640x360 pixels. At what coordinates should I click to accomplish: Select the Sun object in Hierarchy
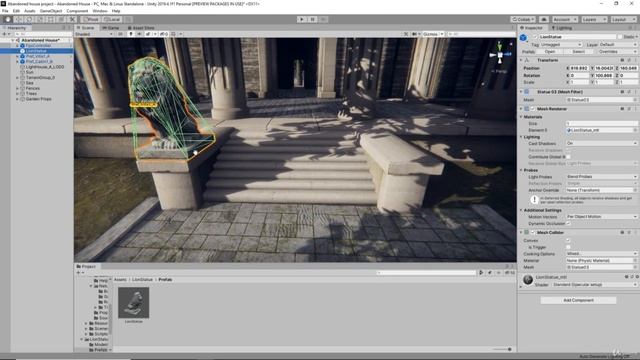point(29,72)
